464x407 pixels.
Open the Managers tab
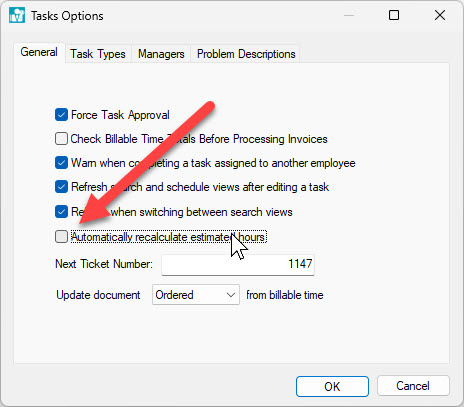coord(161,54)
